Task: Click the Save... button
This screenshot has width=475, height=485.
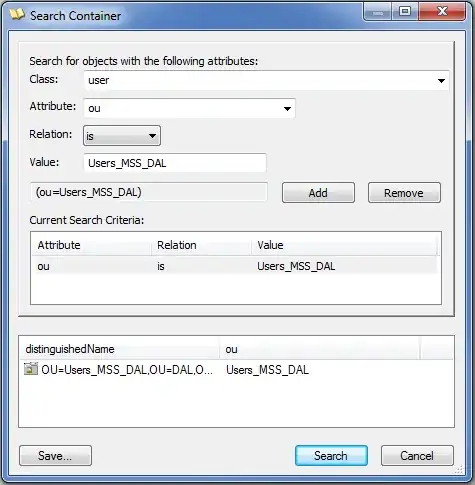Action: [55, 456]
